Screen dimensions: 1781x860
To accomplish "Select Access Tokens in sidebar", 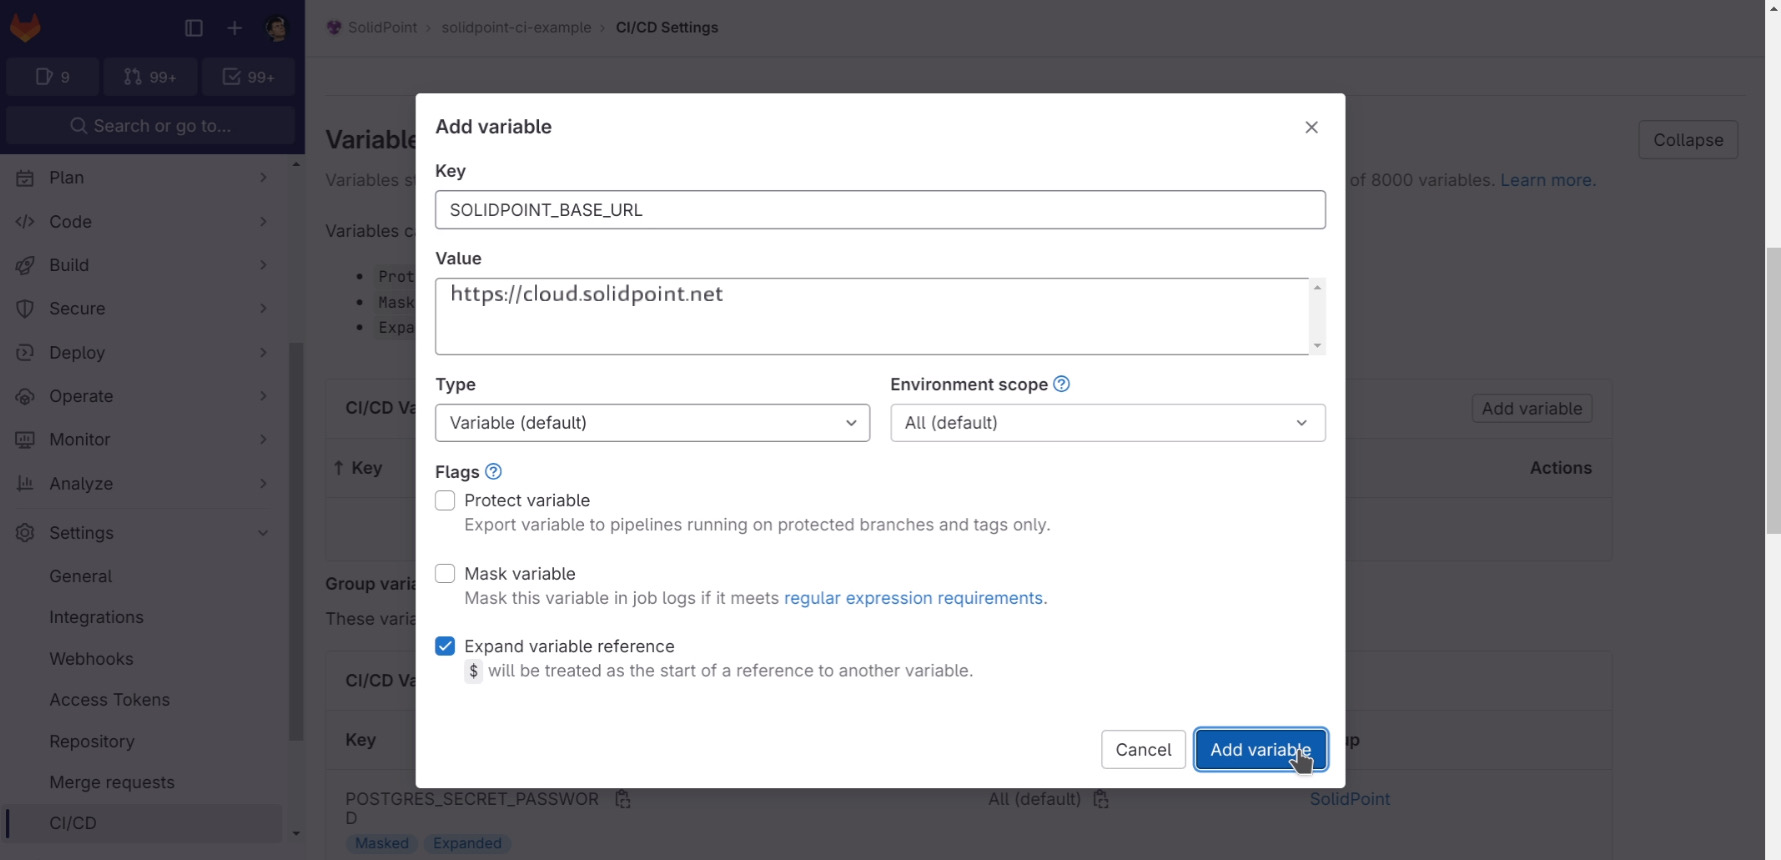I will 110,700.
